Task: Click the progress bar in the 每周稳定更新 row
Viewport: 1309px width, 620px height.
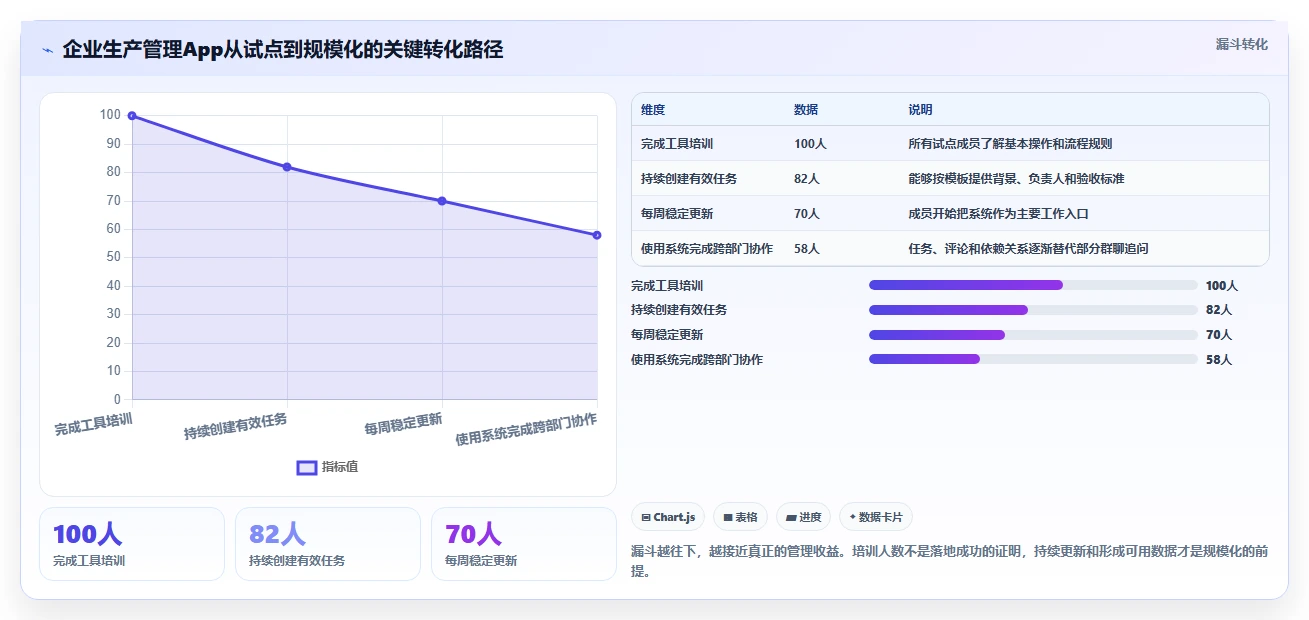Action: [x=1033, y=335]
